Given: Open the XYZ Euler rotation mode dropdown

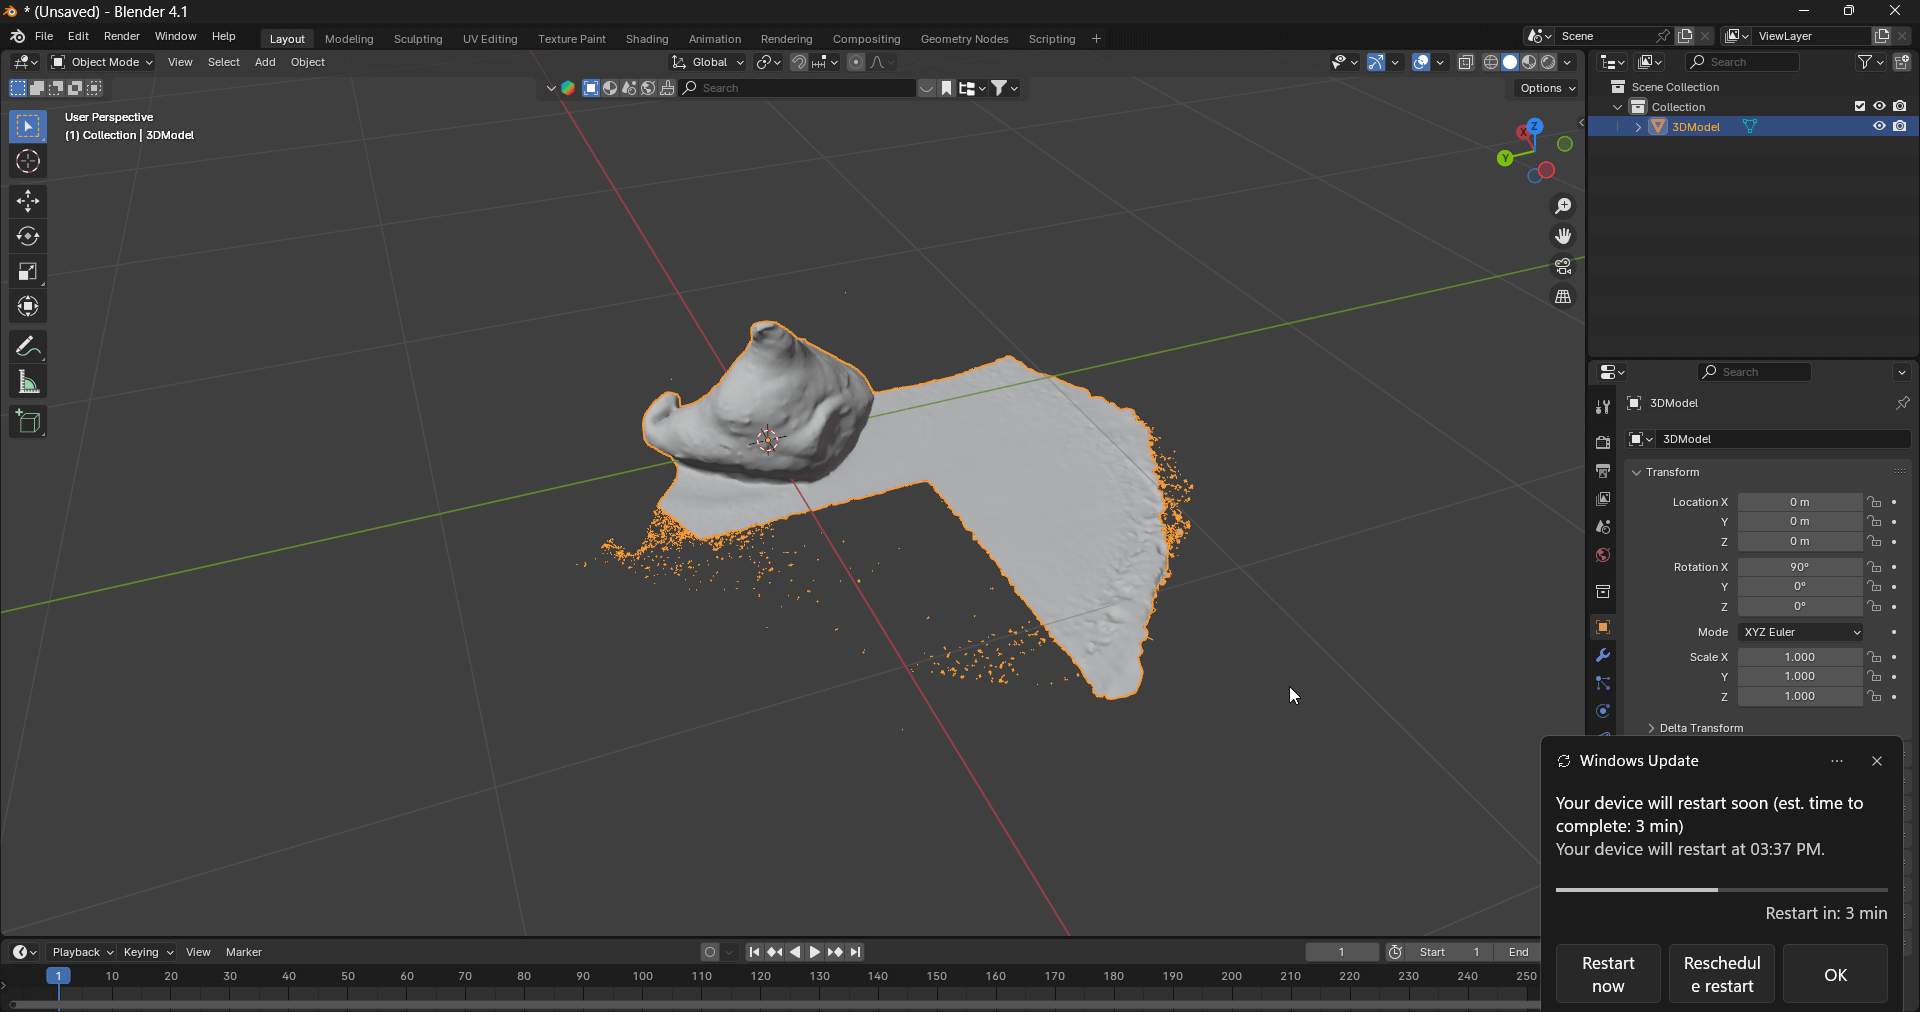Looking at the screenshot, I should (1802, 632).
